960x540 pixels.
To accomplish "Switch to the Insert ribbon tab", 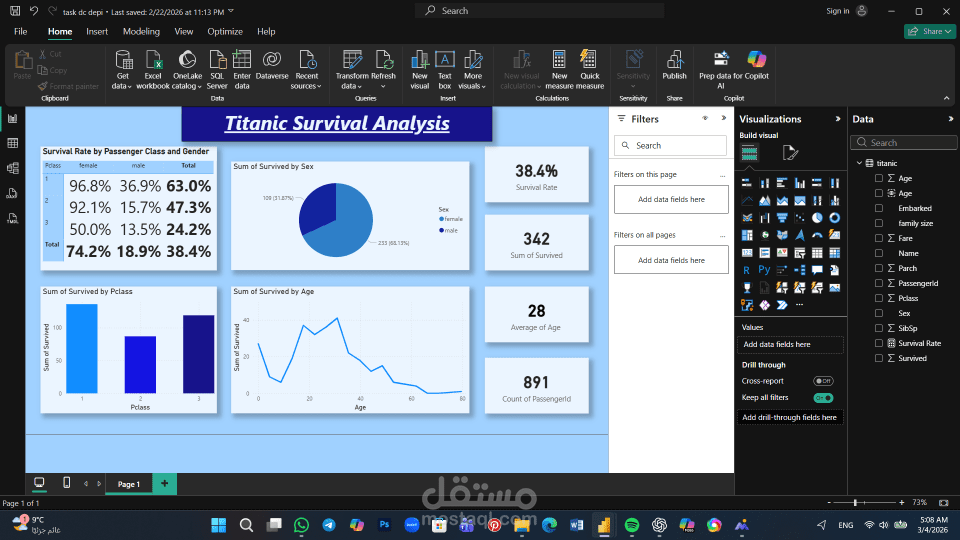I will tap(97, 32).
